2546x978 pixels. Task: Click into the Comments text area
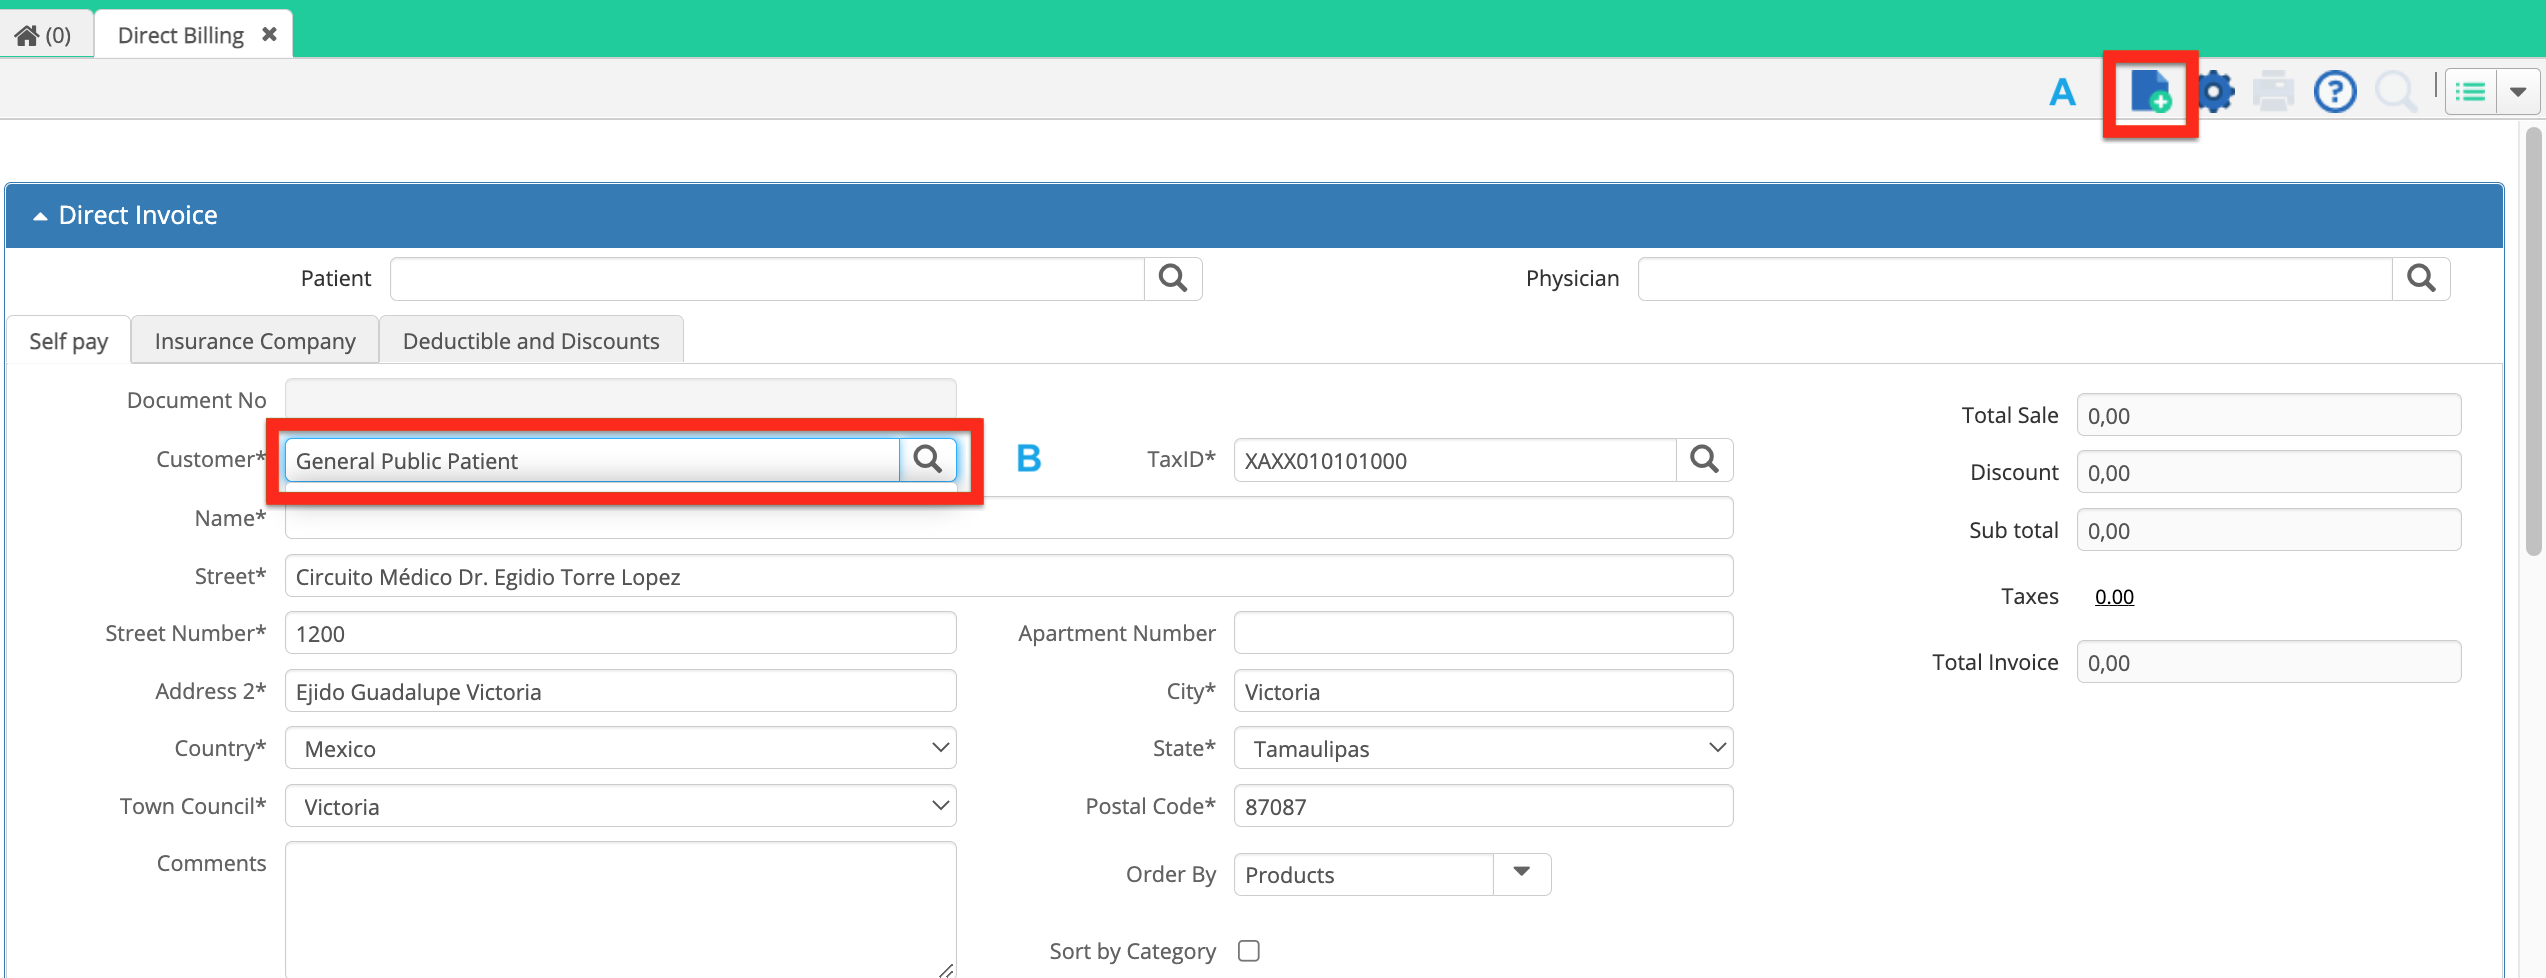tap(620, 909)
